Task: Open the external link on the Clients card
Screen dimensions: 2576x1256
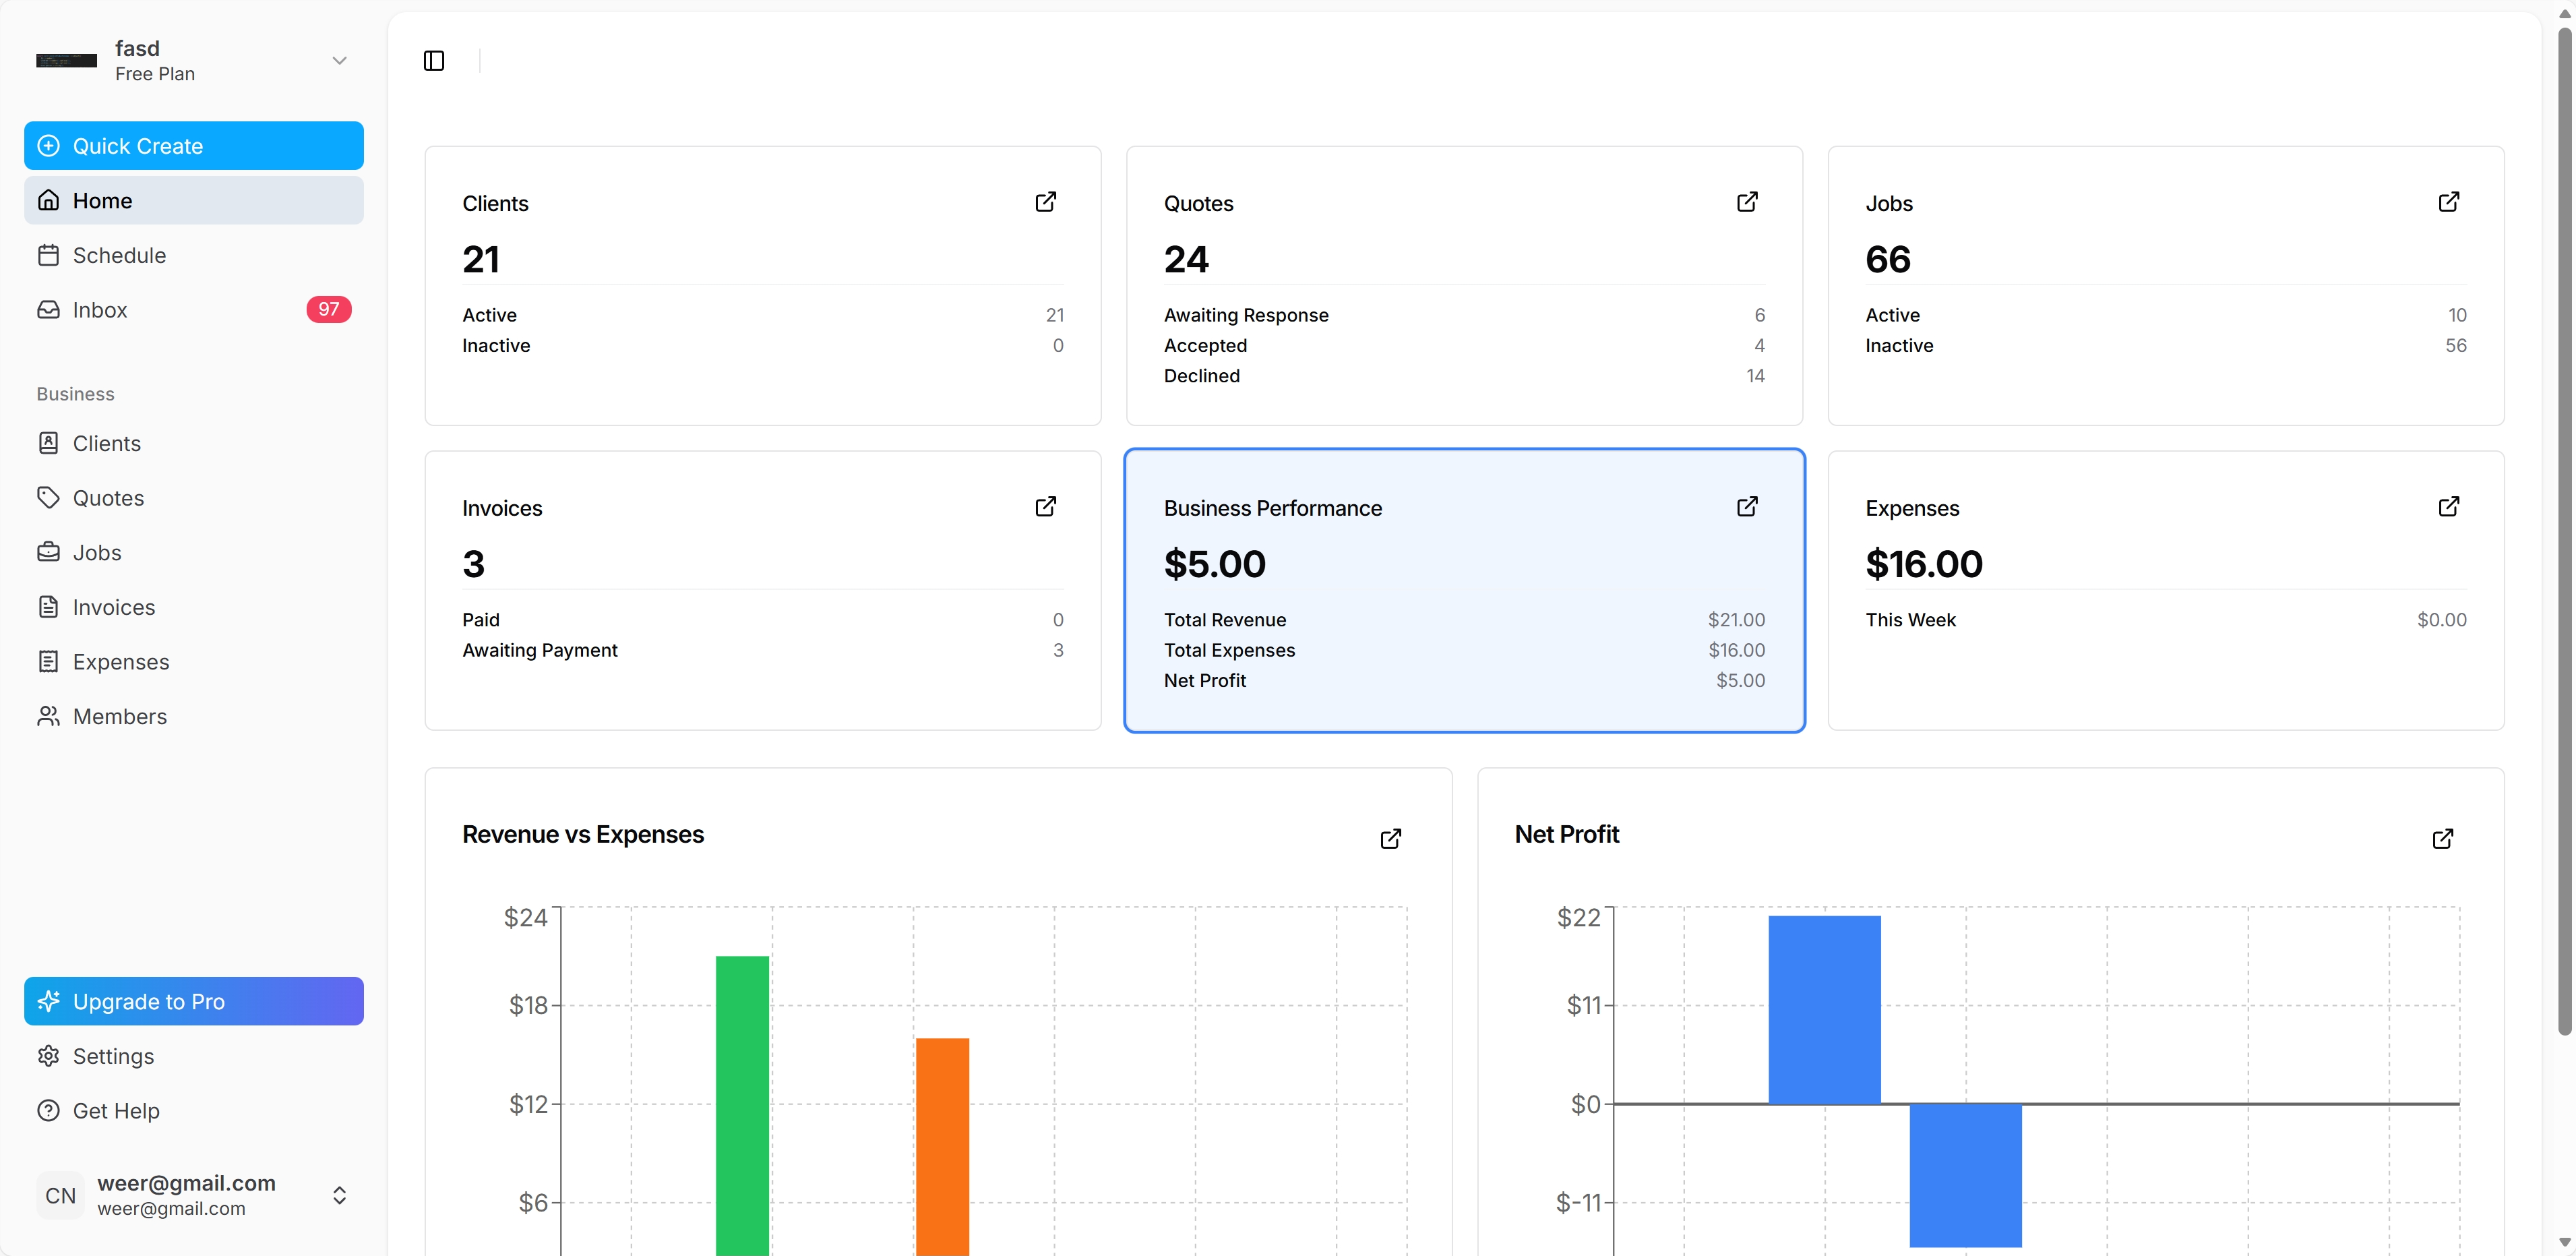Action: [x=1045, y=201]
